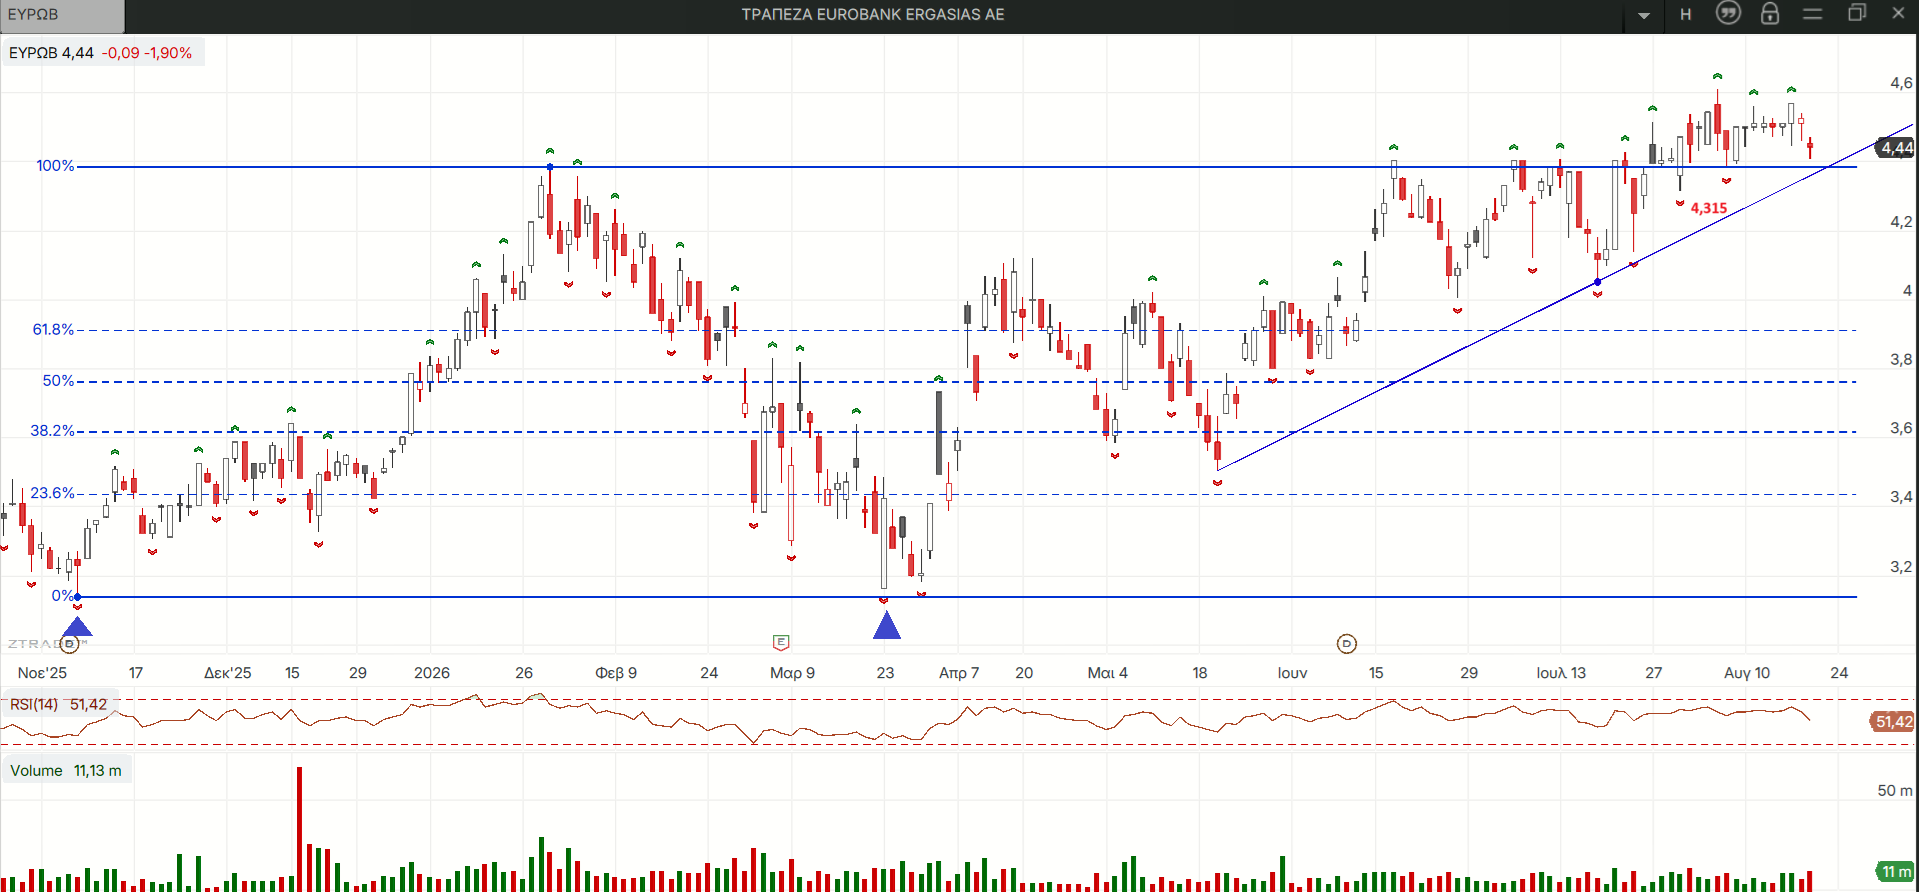This screenshot has height=892, width=1919.
Task: Open the quote comments icon in title bar
Action: click(x=1728, y=13)
